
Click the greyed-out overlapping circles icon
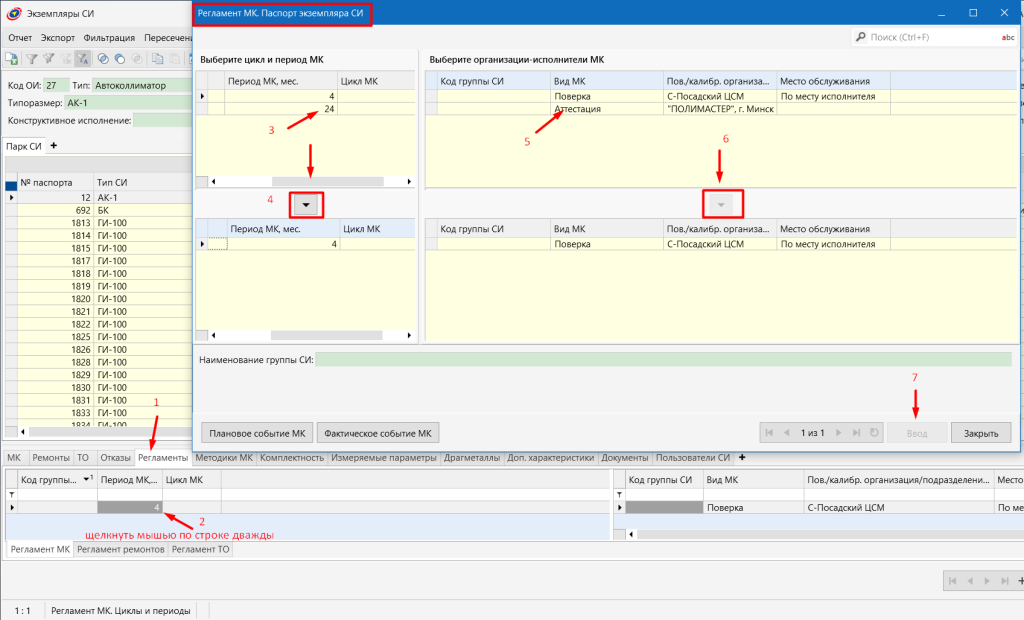tap(136, 59)
